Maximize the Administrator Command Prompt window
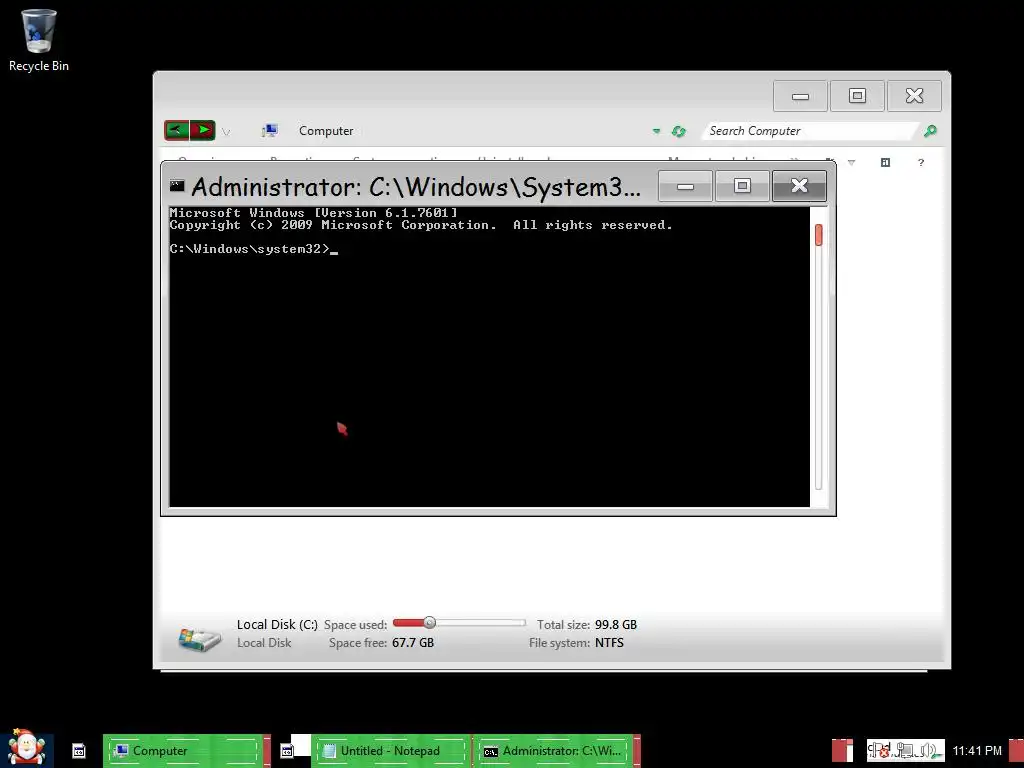The height and width of the screenshot is (768, 1024). 742,186
